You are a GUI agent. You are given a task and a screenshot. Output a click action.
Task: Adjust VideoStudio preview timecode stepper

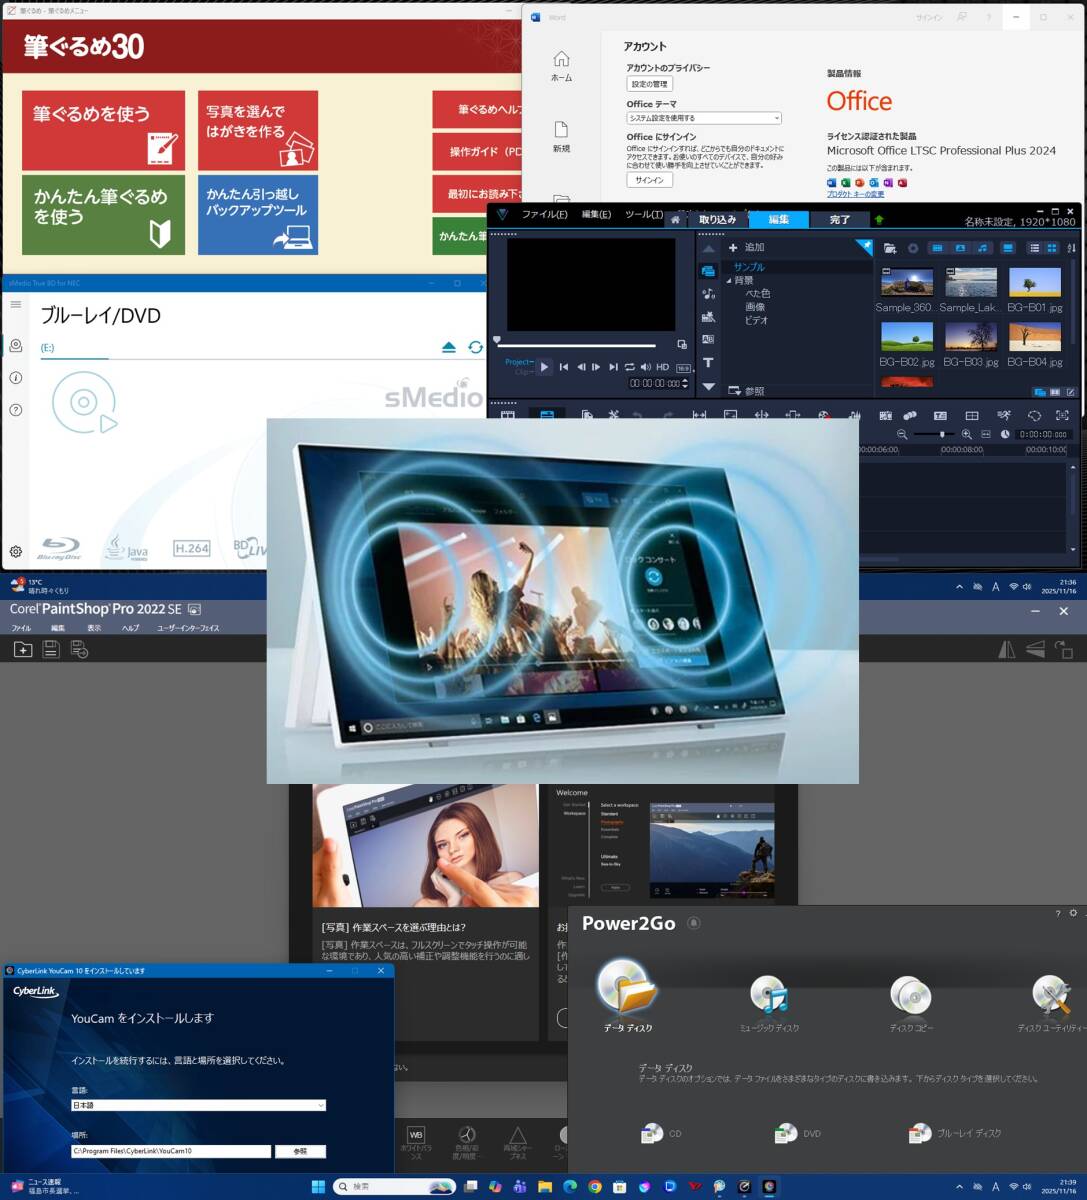pos(686,383)
